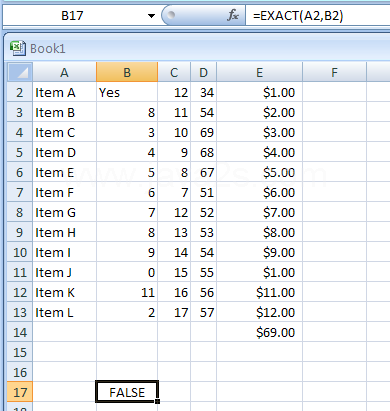
Task: Select column F header
Action: pyautogui.click(x=334, y=72)
